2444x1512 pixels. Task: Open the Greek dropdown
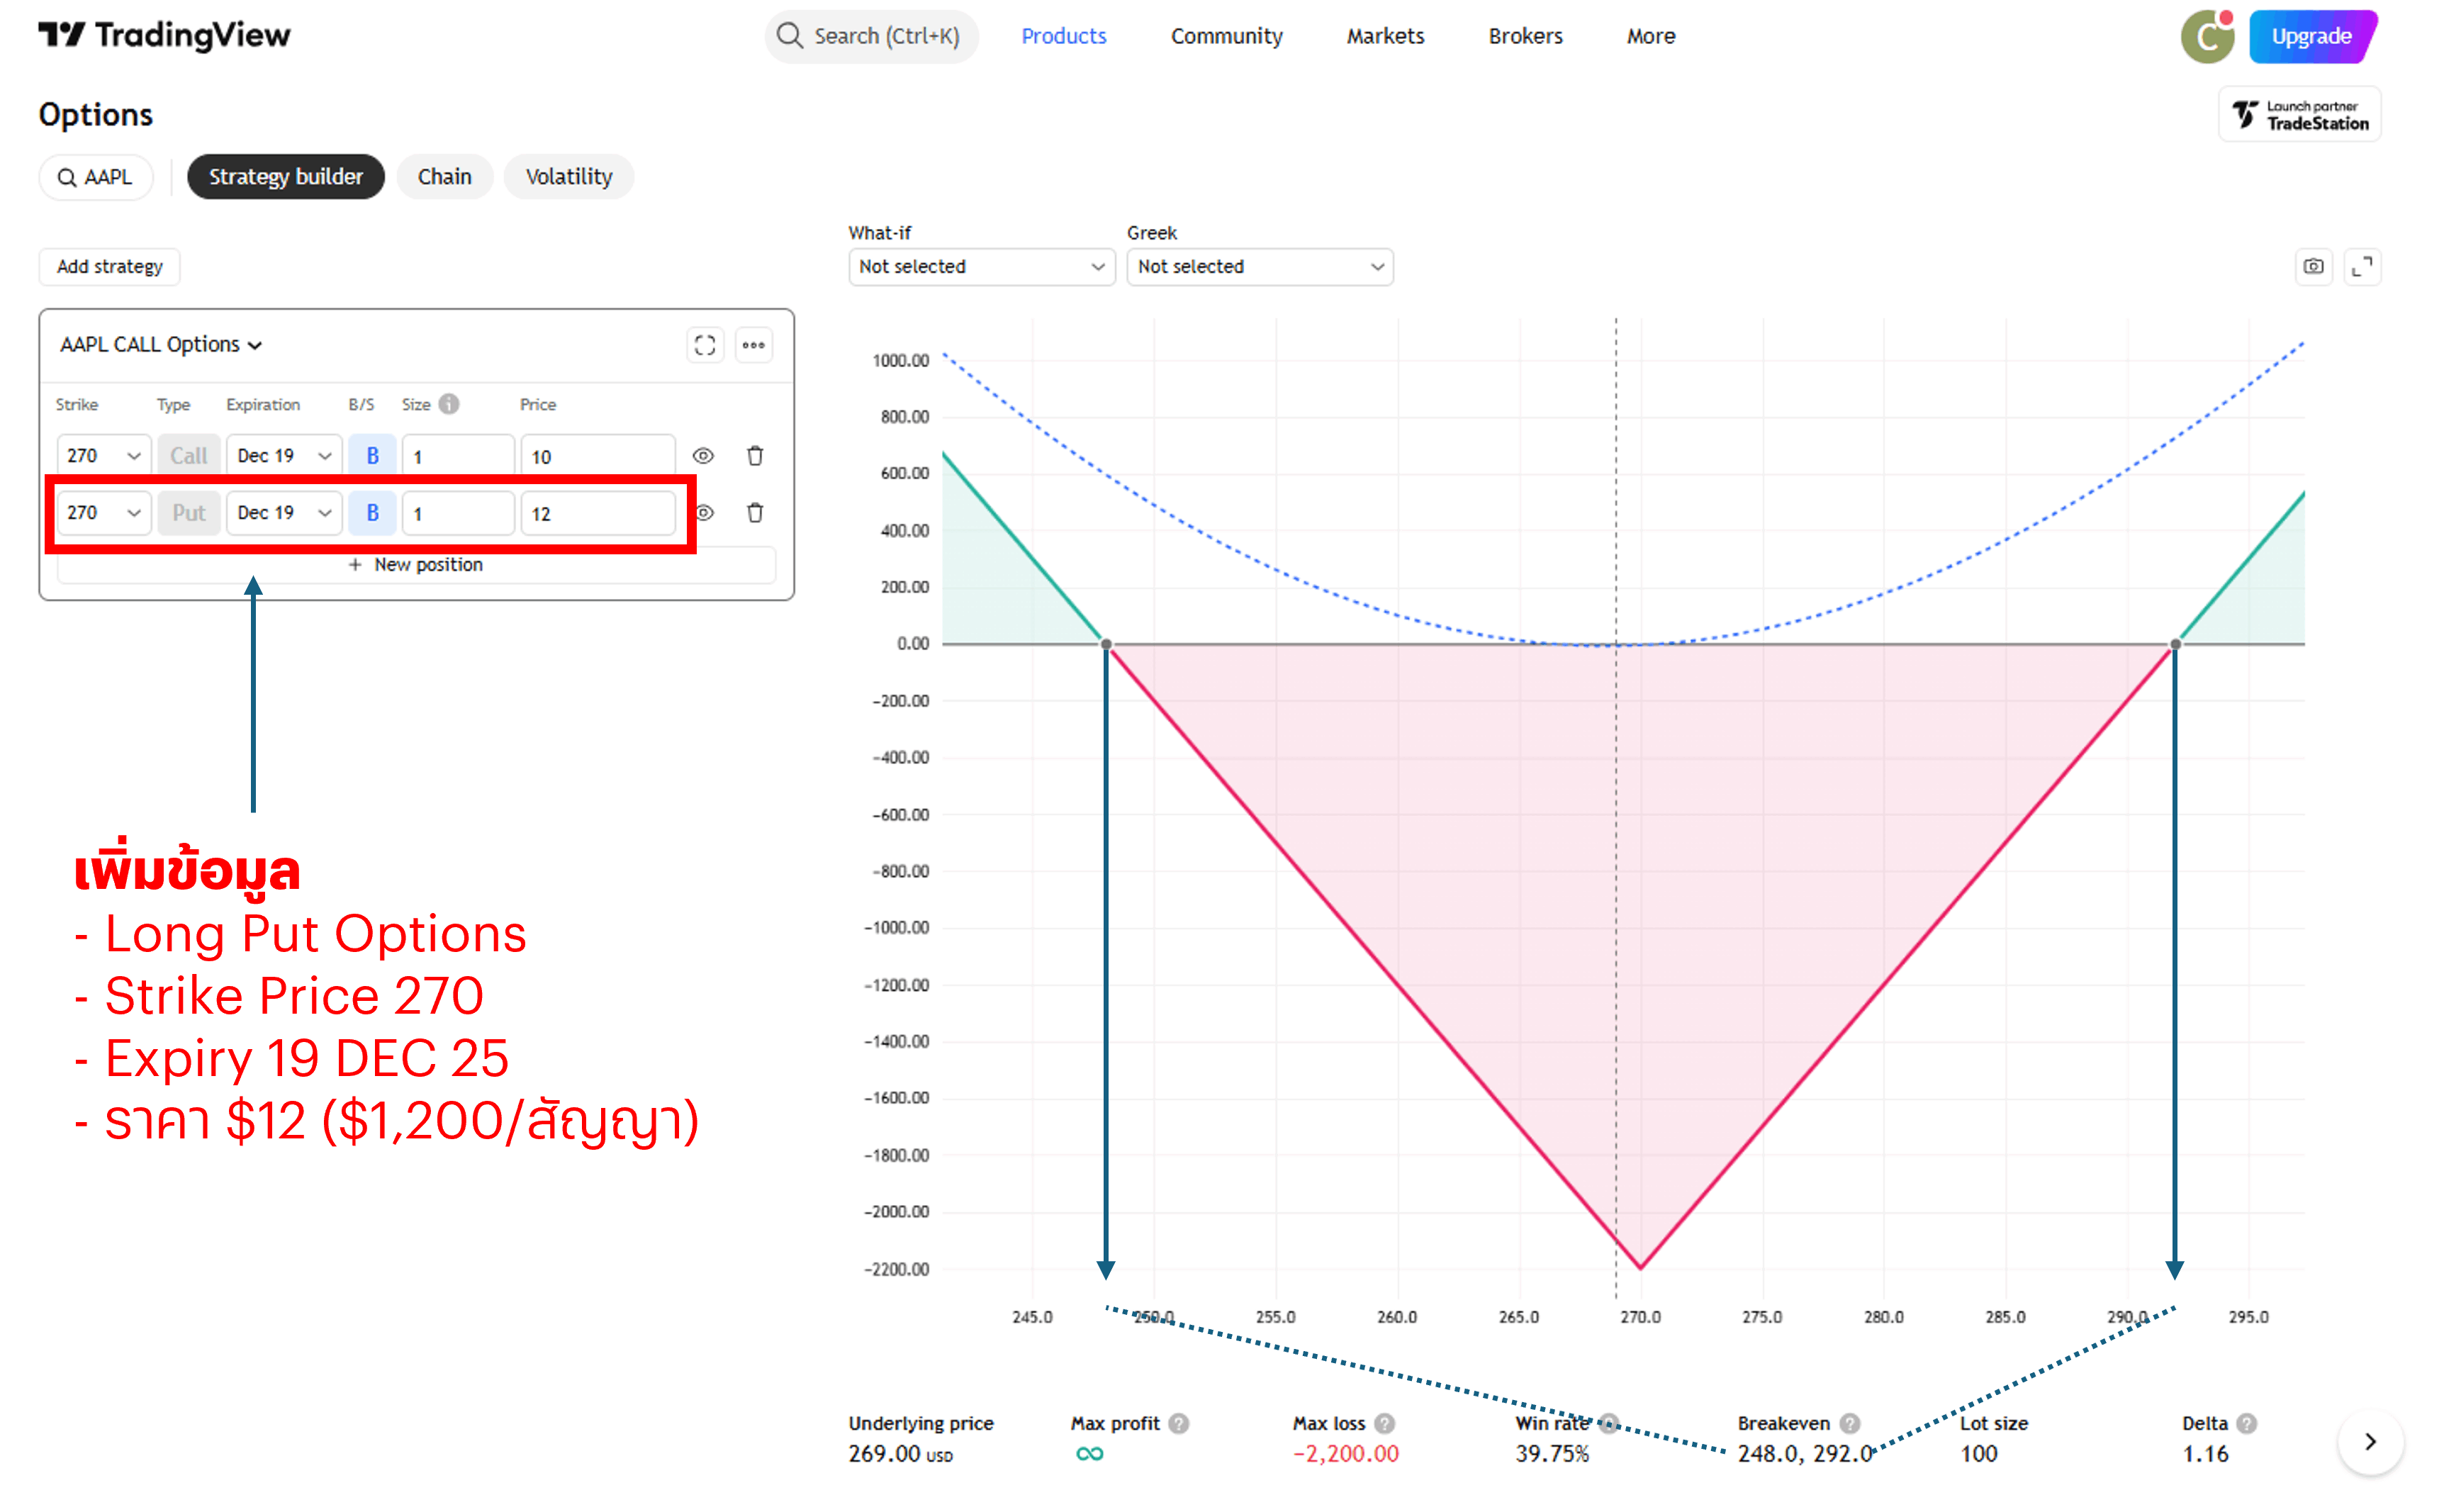[x=1259, y=267]
